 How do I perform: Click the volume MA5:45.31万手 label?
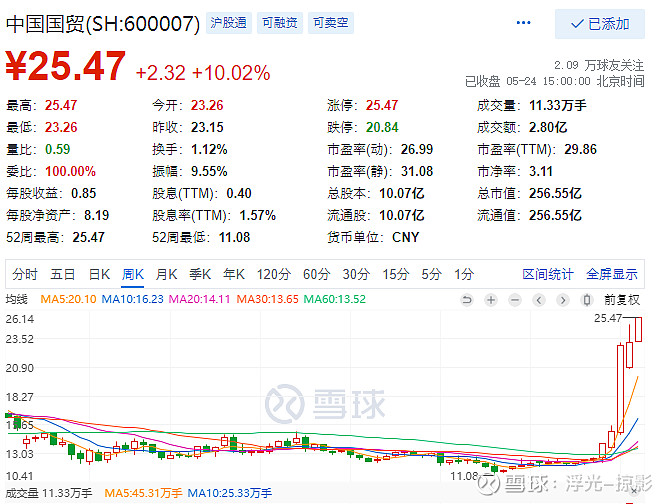coord(143,493)
